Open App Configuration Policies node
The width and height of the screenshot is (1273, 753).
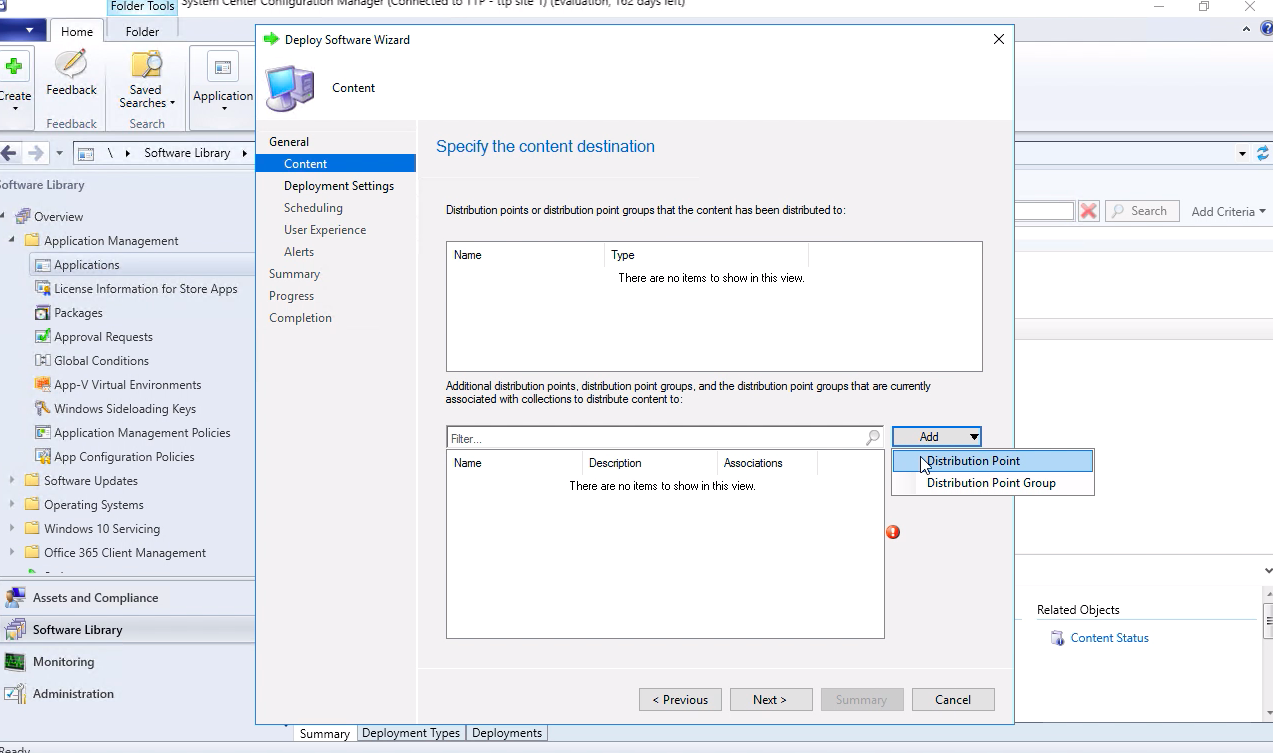click(124, 457)
